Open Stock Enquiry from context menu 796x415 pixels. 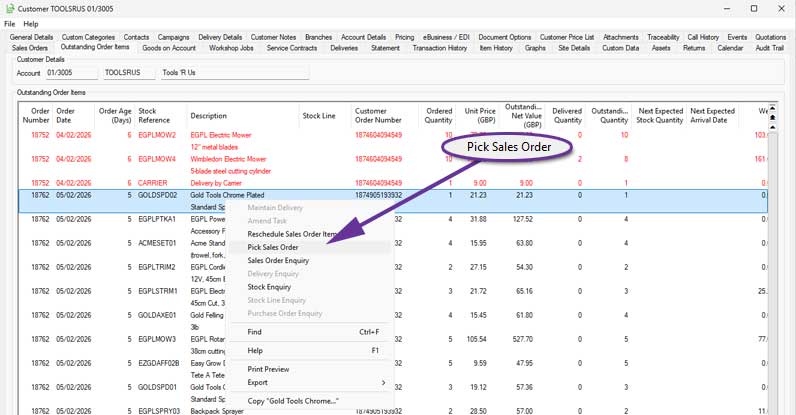(269, 287)
